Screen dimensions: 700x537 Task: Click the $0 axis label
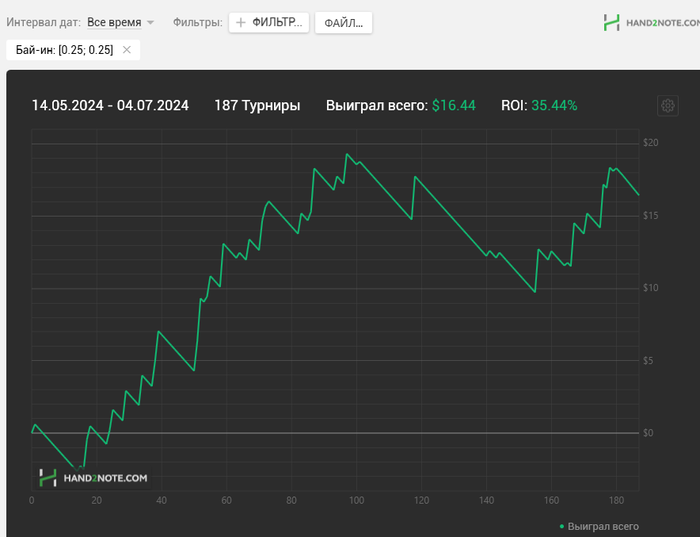648,433
